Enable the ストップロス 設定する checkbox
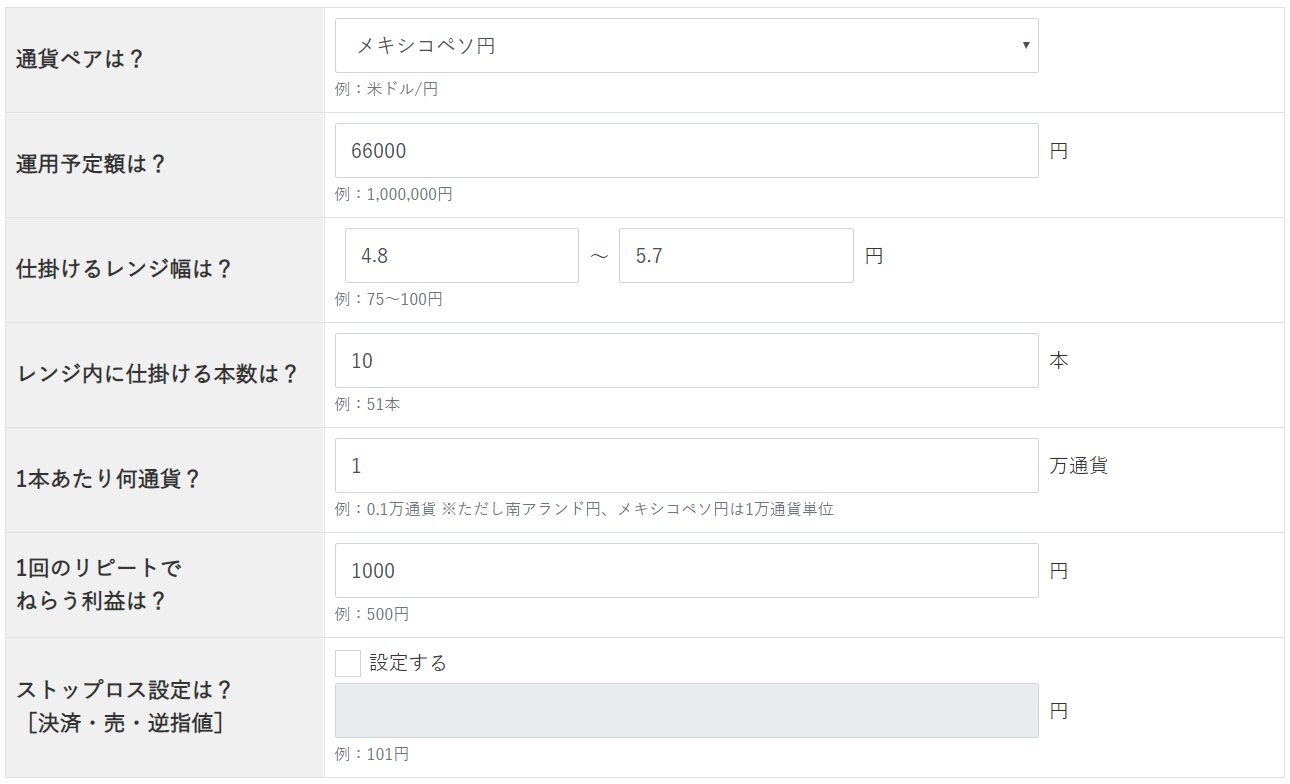Viewport: 1290px width, 784px height. pos(348,663)
